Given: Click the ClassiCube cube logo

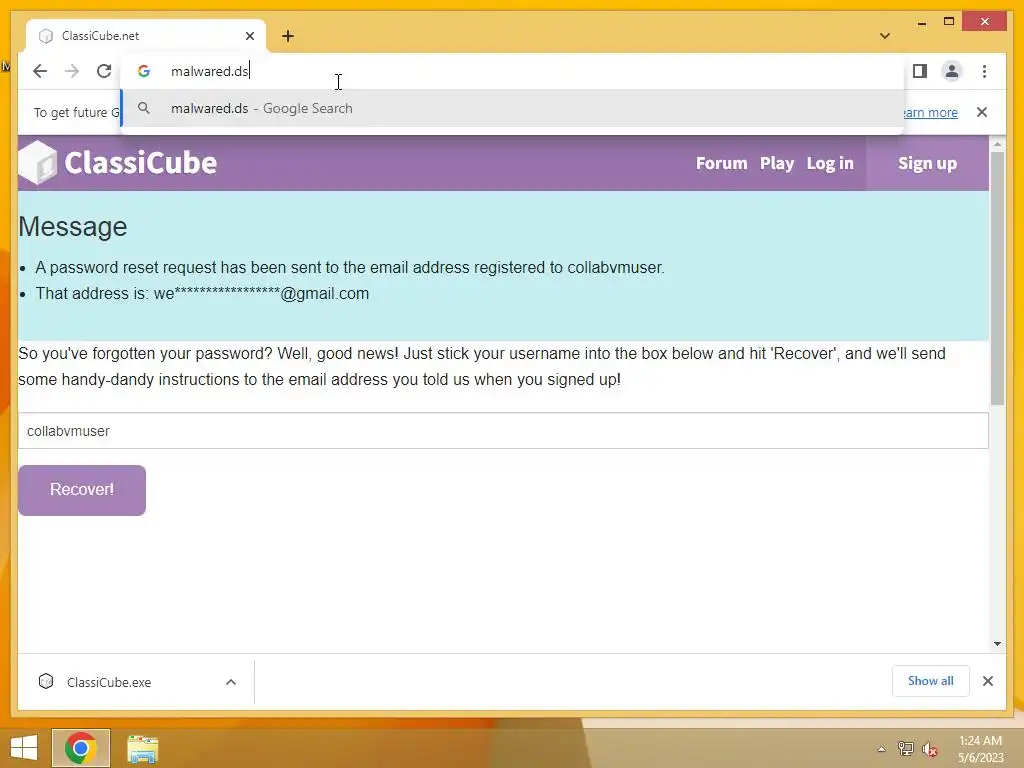Looking at the screenshot, I should [37, 163].
